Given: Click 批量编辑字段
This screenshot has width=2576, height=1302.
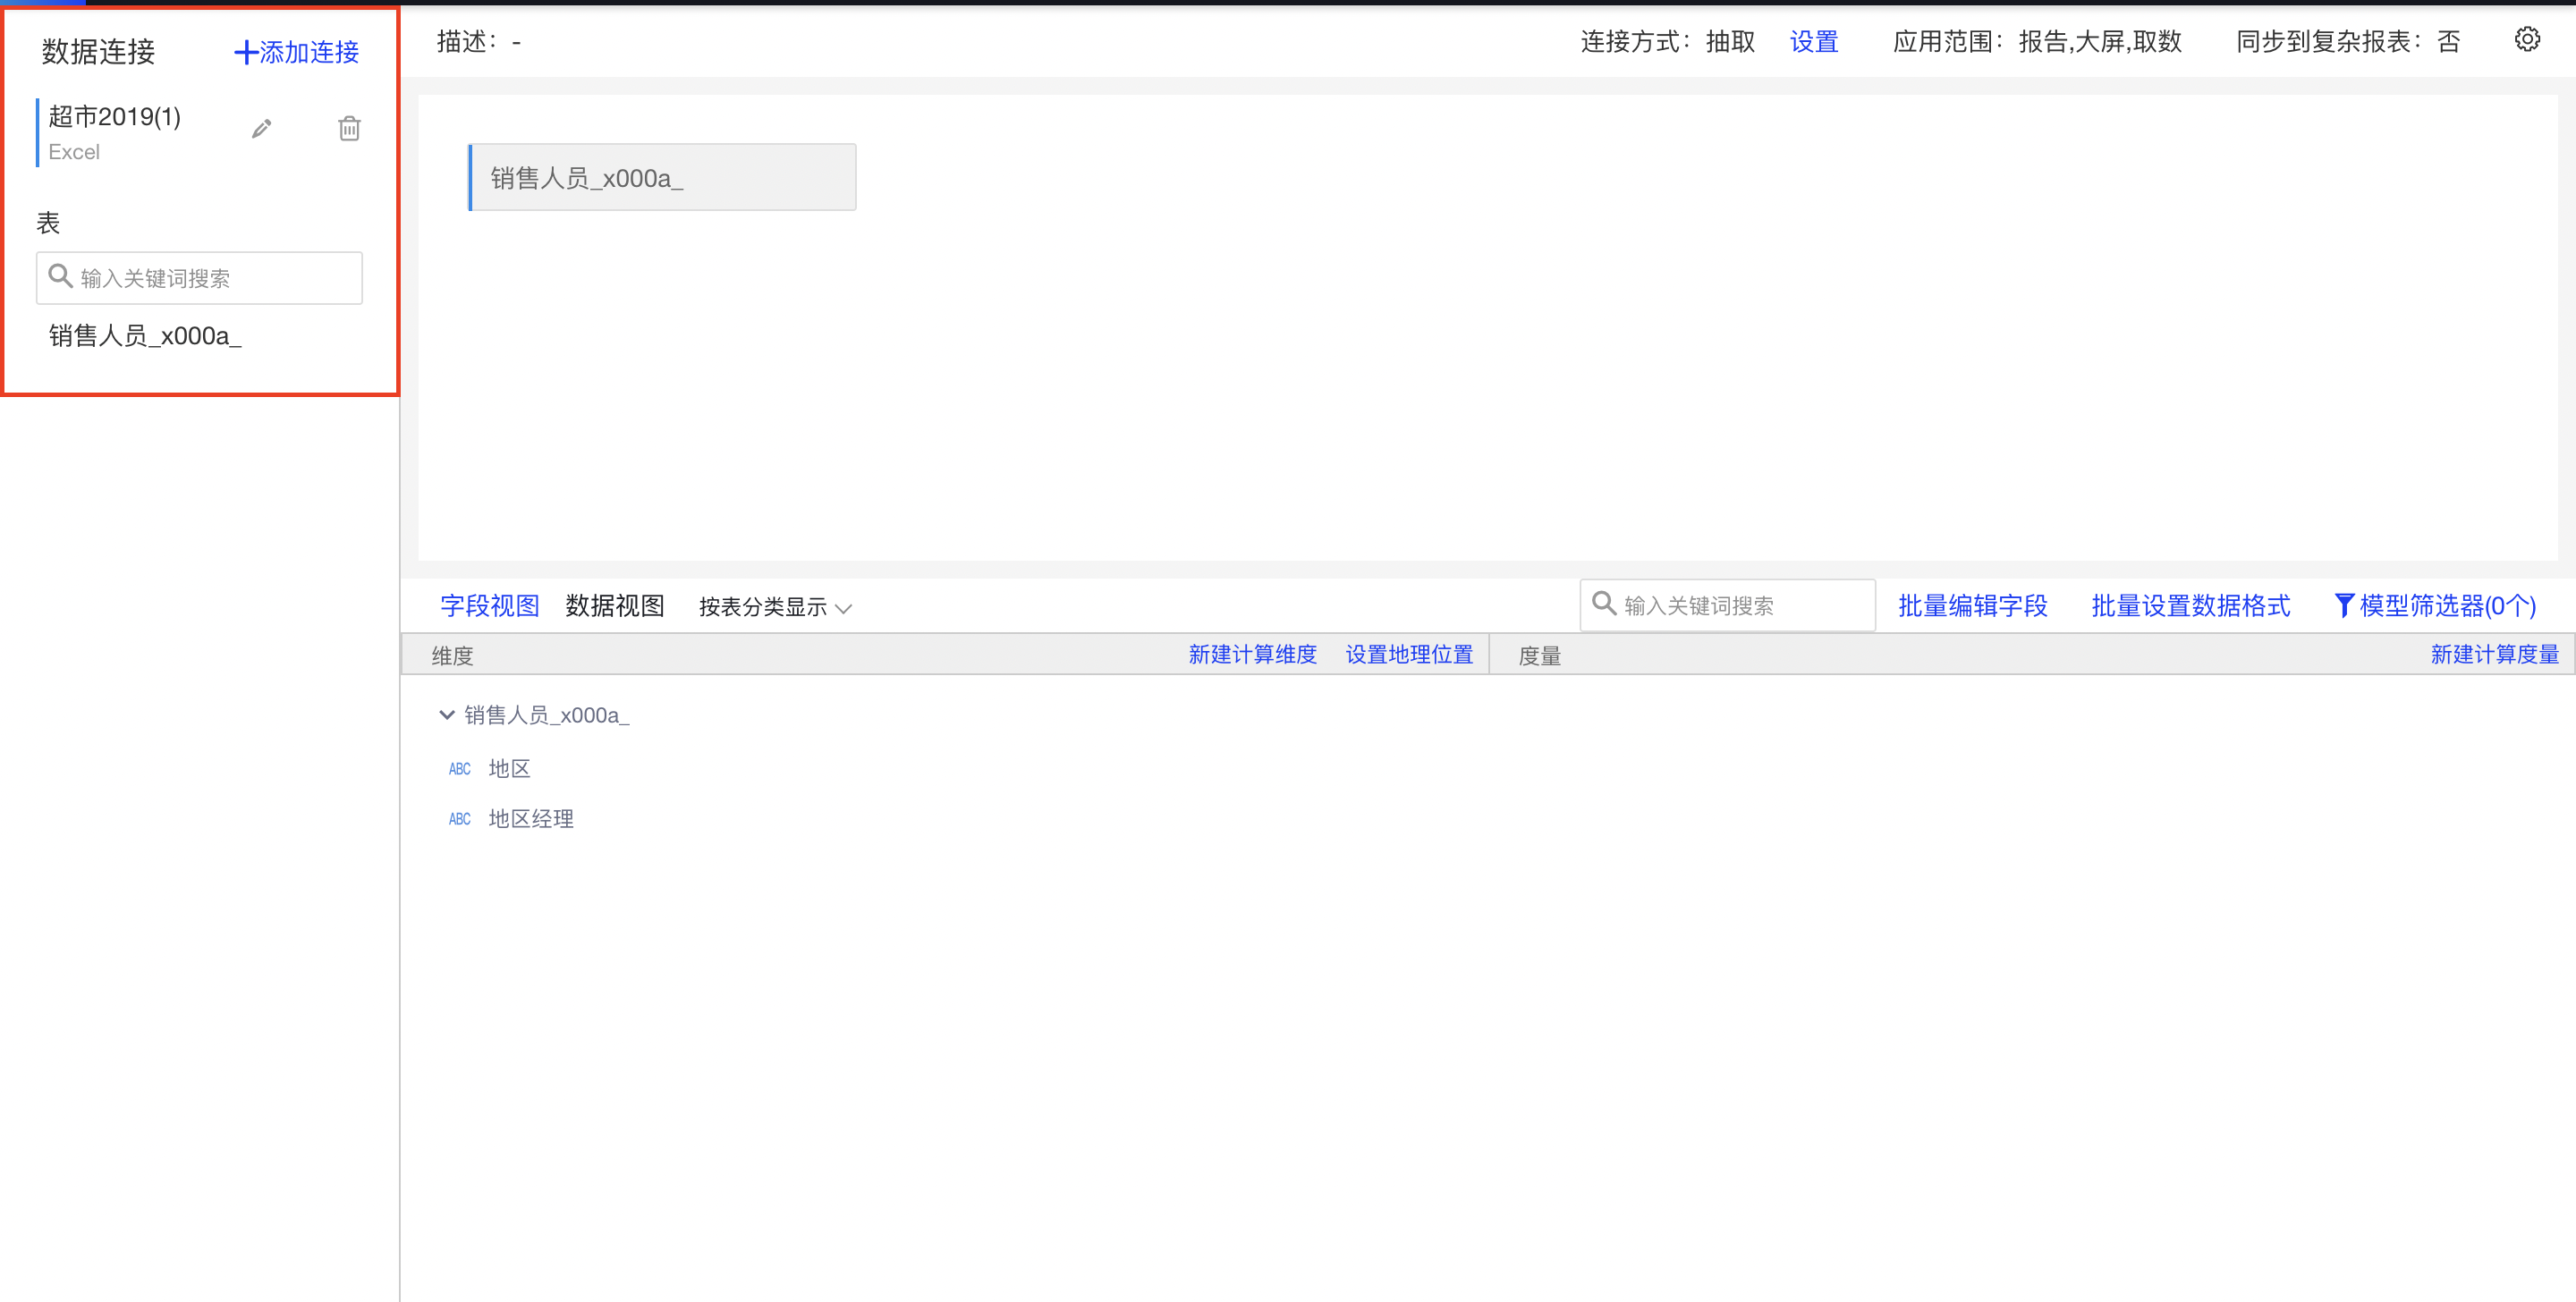Looking at the screenshot, I should [x=1972, y=605].
